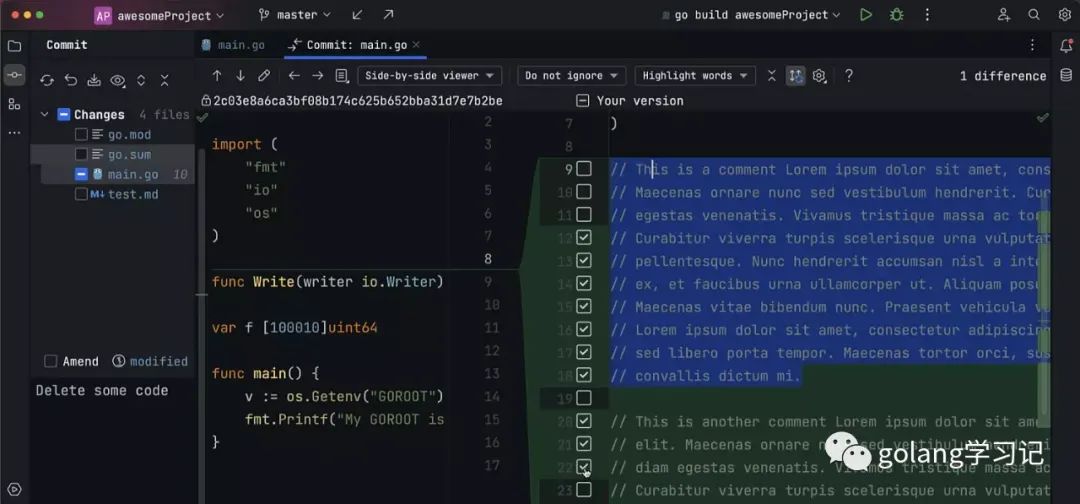Open Side-by-side viewer dropdown

tap(430, 76)
